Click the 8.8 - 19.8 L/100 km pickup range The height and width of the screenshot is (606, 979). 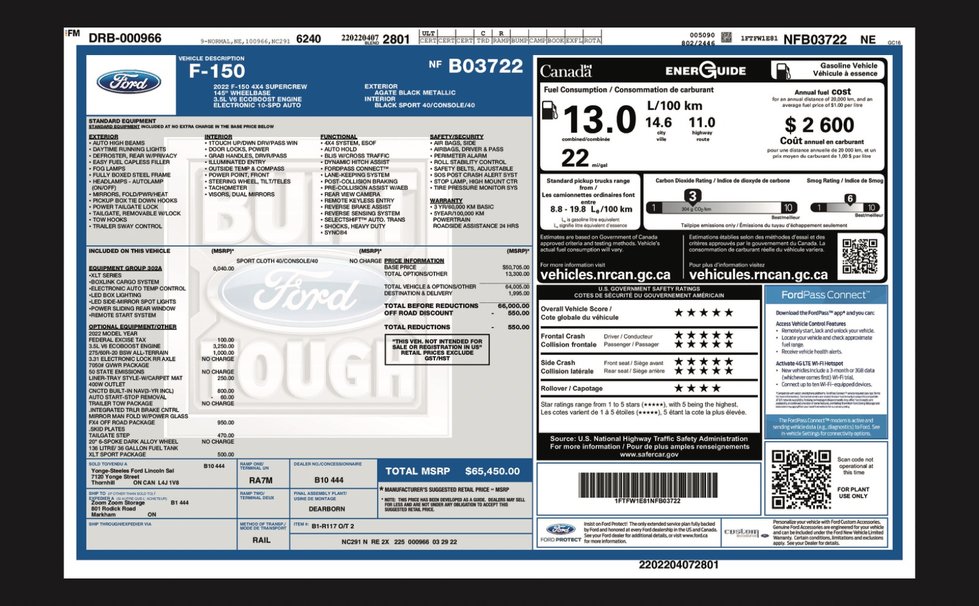pos(591,210)
